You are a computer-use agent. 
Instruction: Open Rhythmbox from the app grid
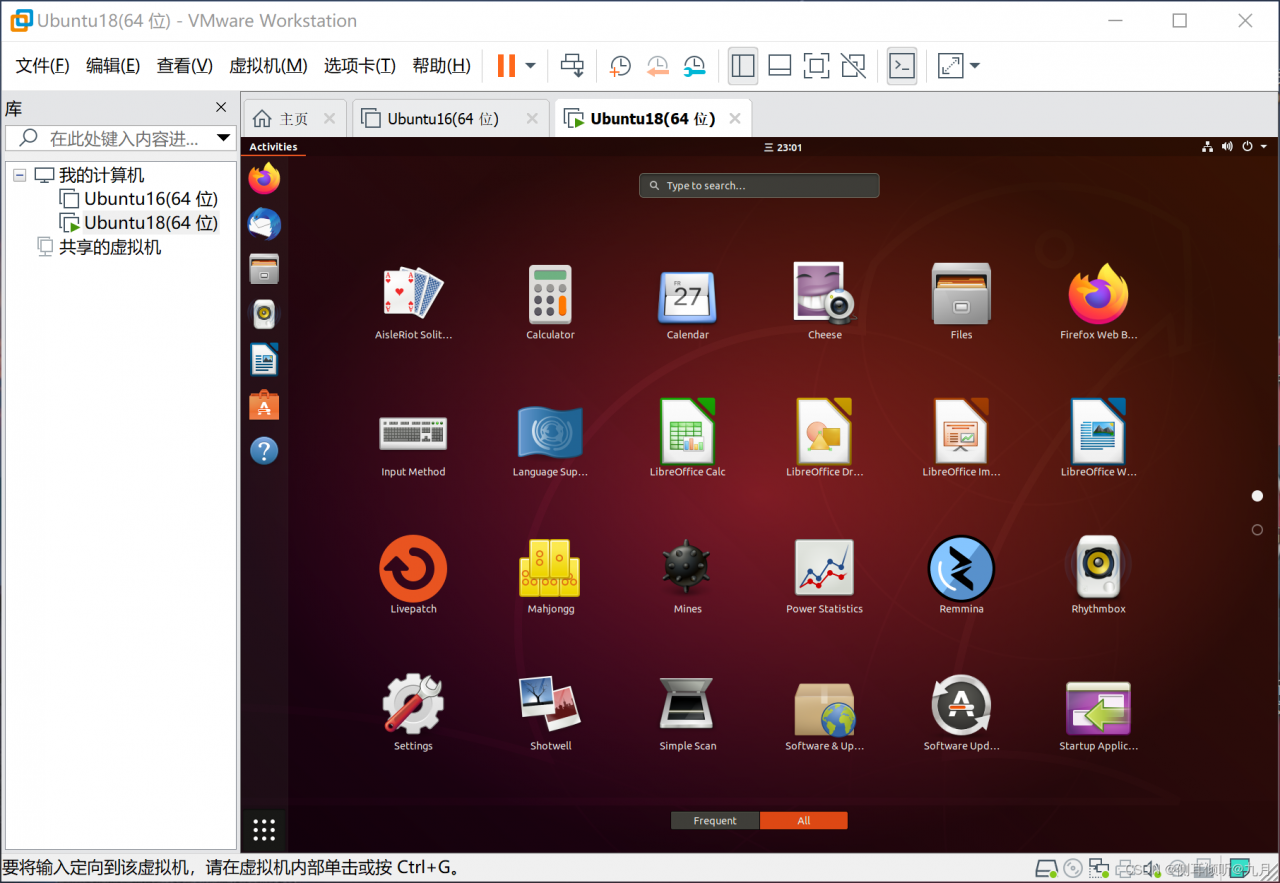[1098, 568]
